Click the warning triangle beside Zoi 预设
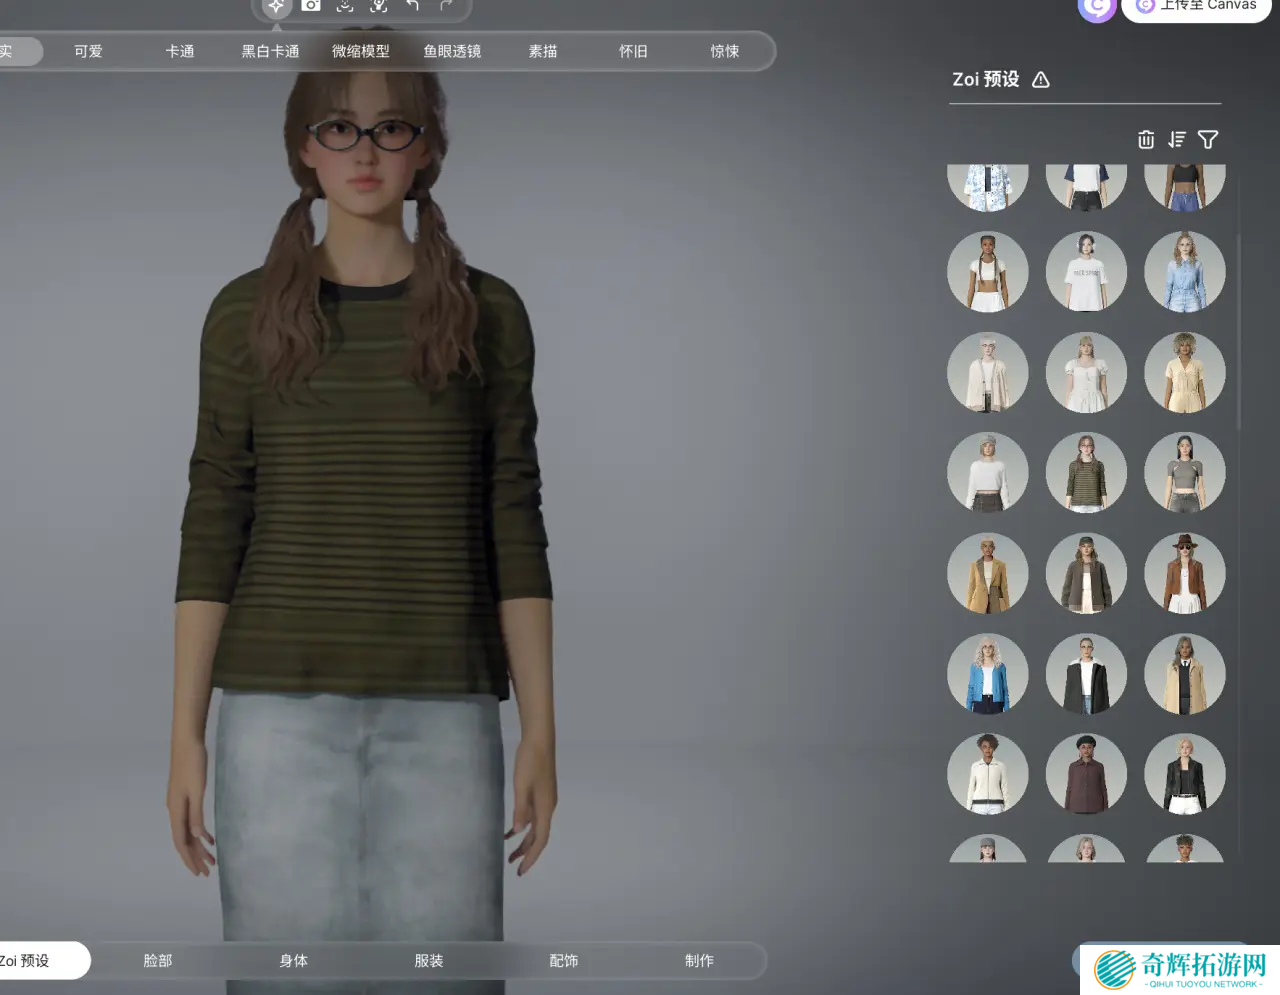1280x995 pixels. [x=1041, y=80]
